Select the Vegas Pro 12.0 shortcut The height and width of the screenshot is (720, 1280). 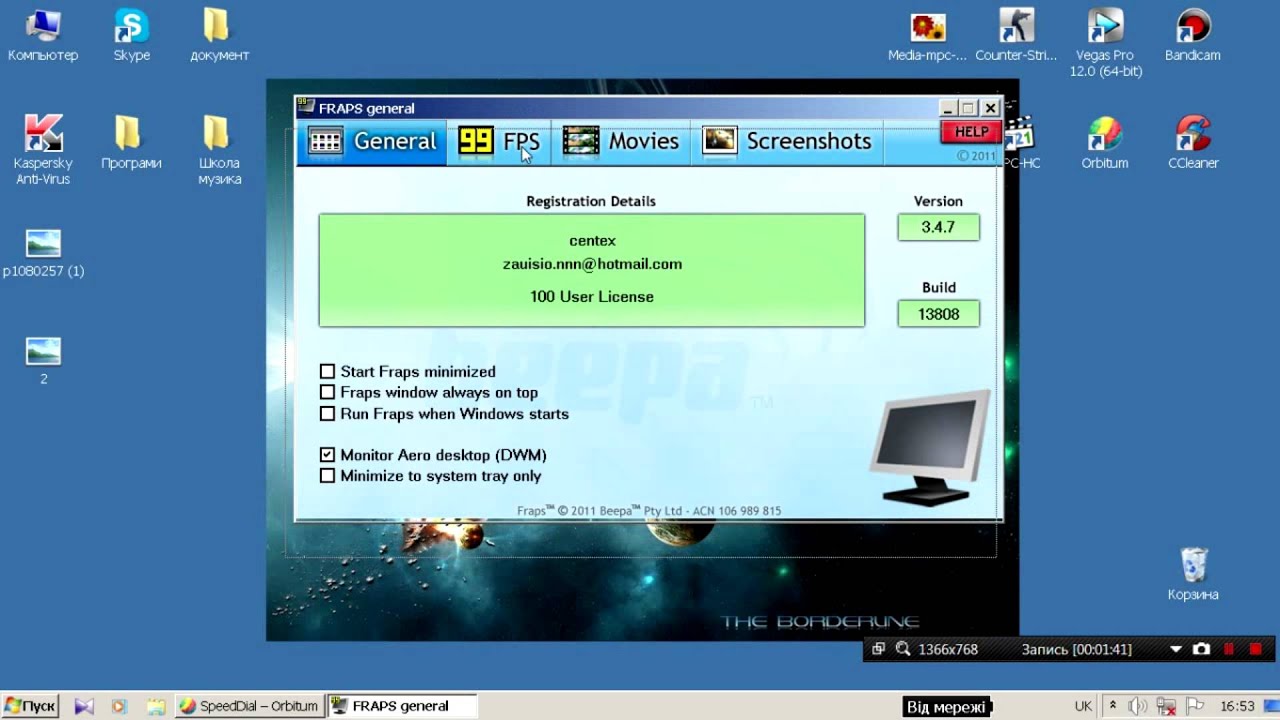point(1105,44)
